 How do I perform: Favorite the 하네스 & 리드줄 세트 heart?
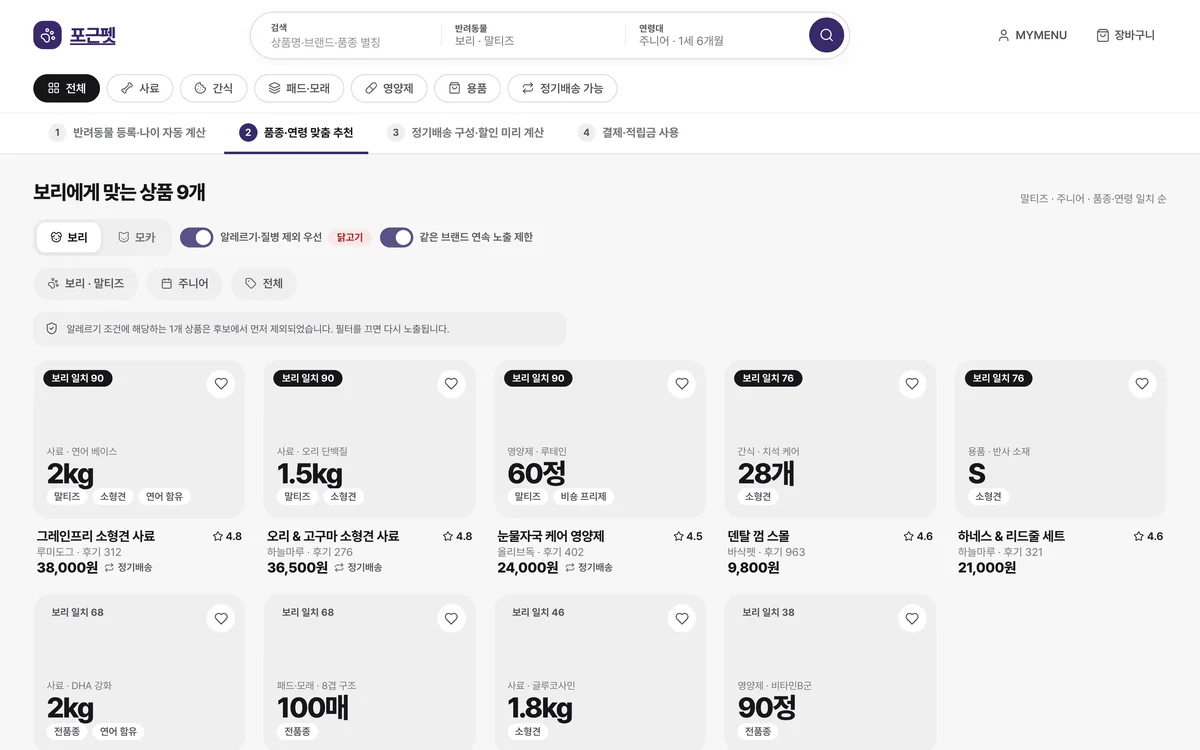(x=1142, y=383)
